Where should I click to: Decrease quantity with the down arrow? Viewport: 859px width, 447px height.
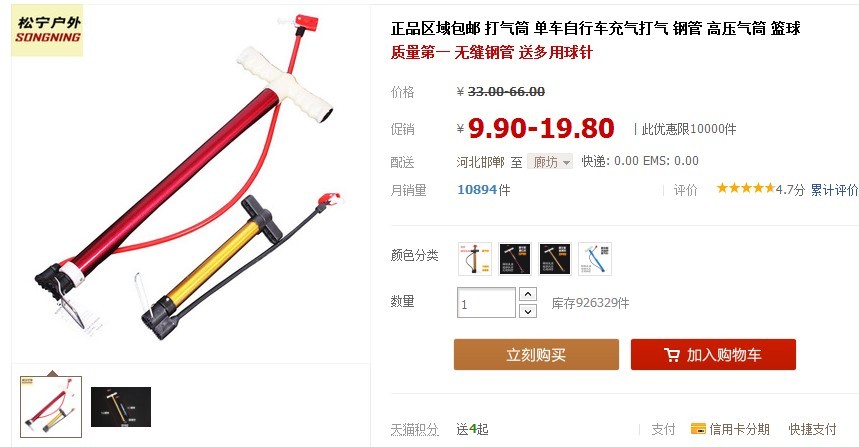click(x=528, y=311)
